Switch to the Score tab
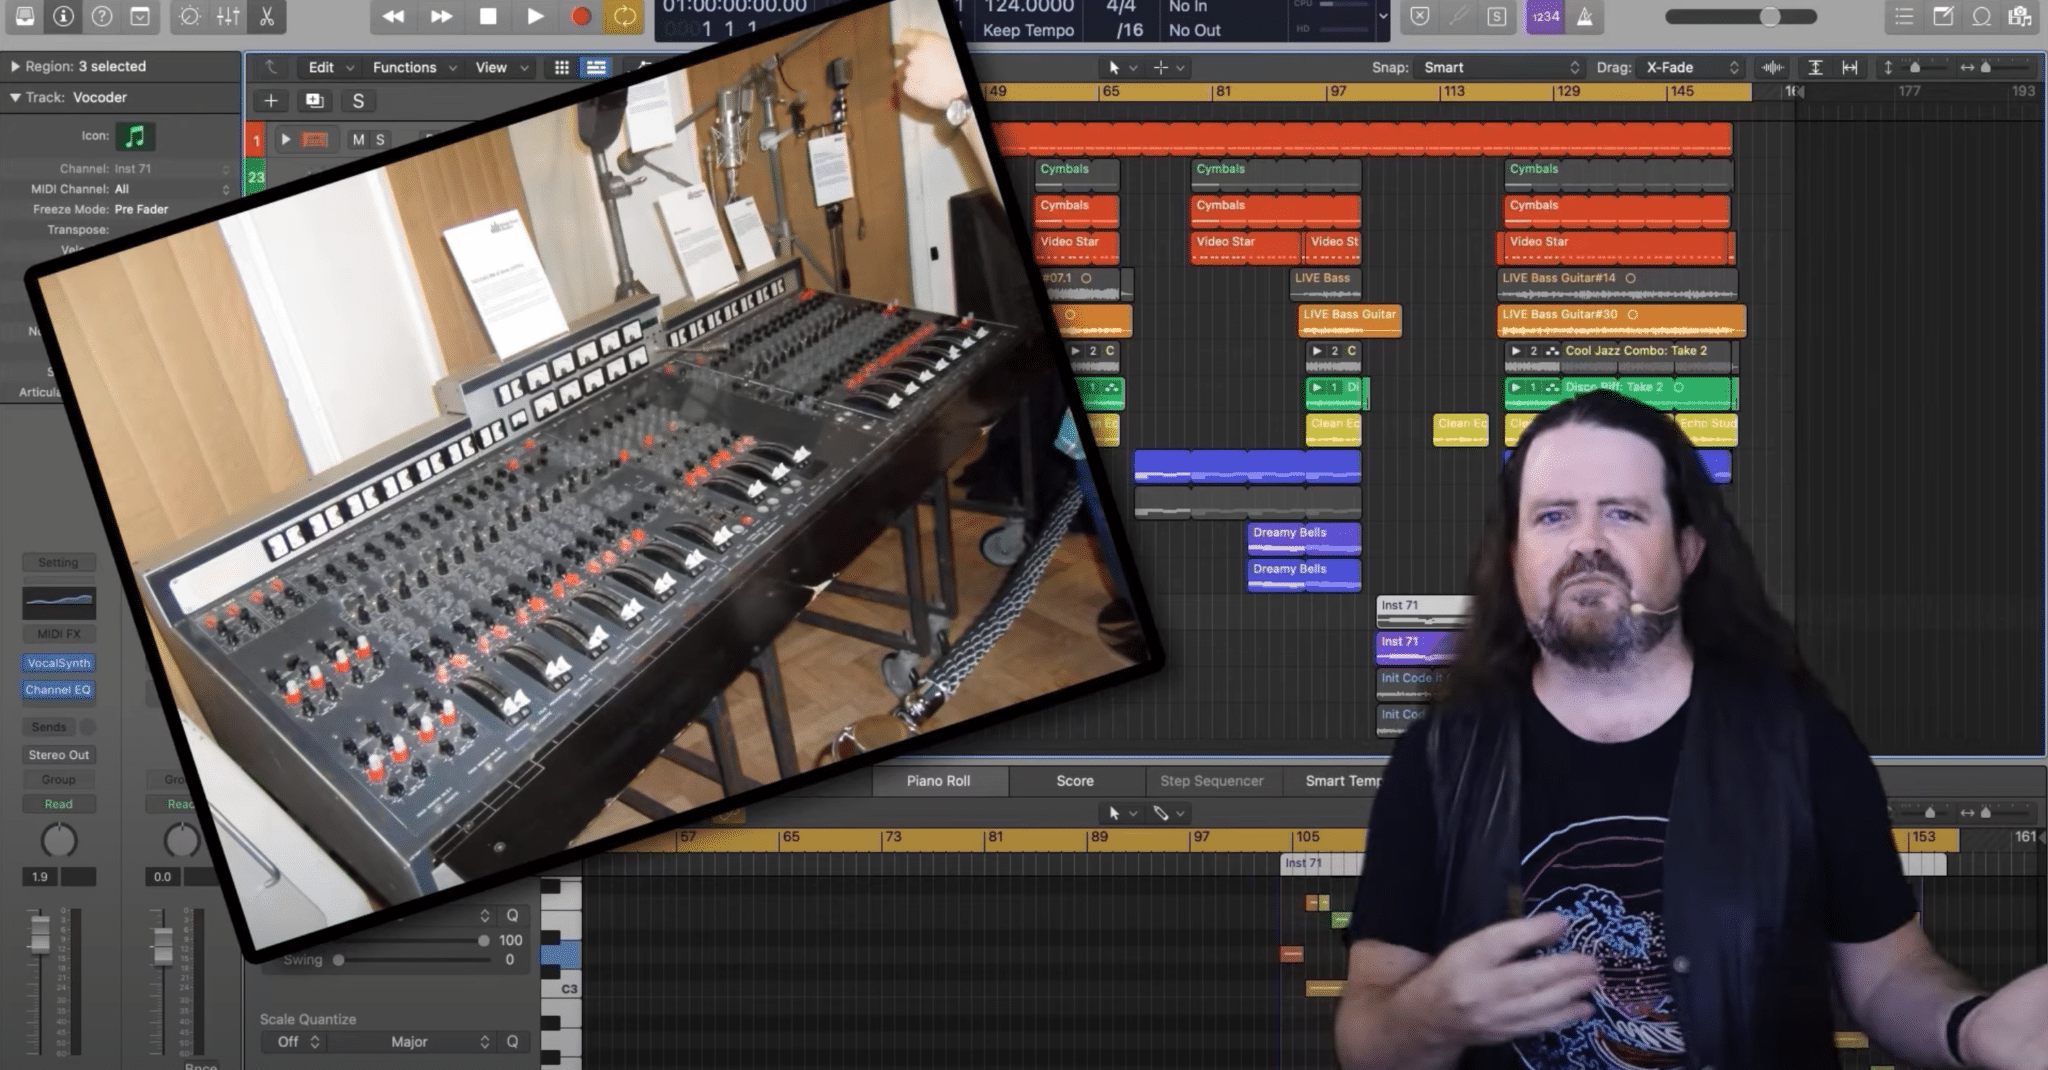Viewport: 2048px width, 1070px height. point(1074,780)
